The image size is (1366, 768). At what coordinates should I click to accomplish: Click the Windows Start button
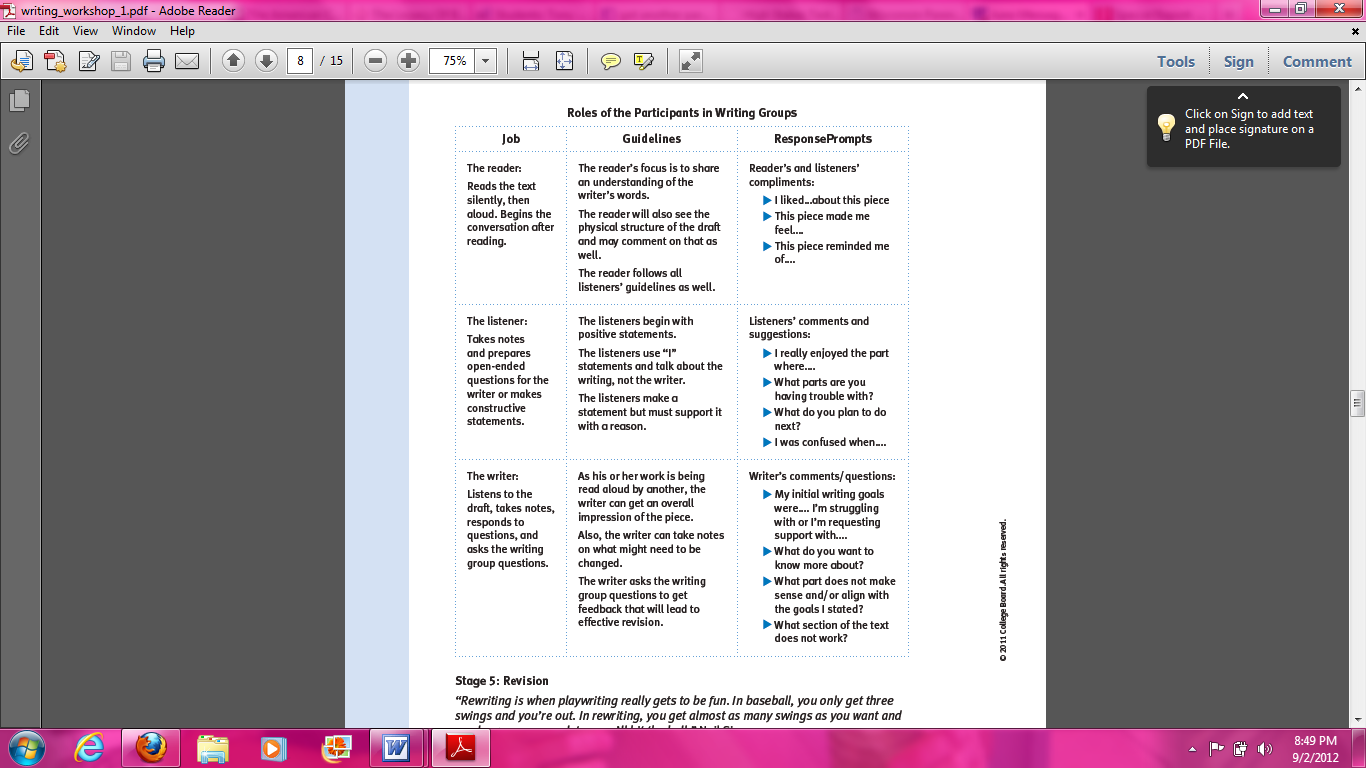click(26, 747)
